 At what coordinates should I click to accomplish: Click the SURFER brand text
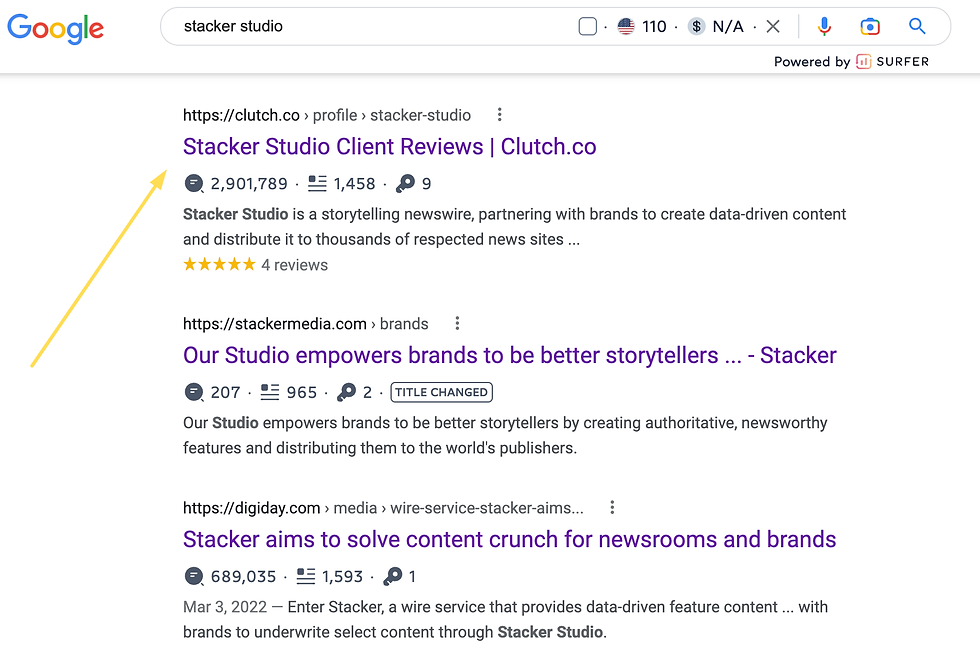(902, 61)
